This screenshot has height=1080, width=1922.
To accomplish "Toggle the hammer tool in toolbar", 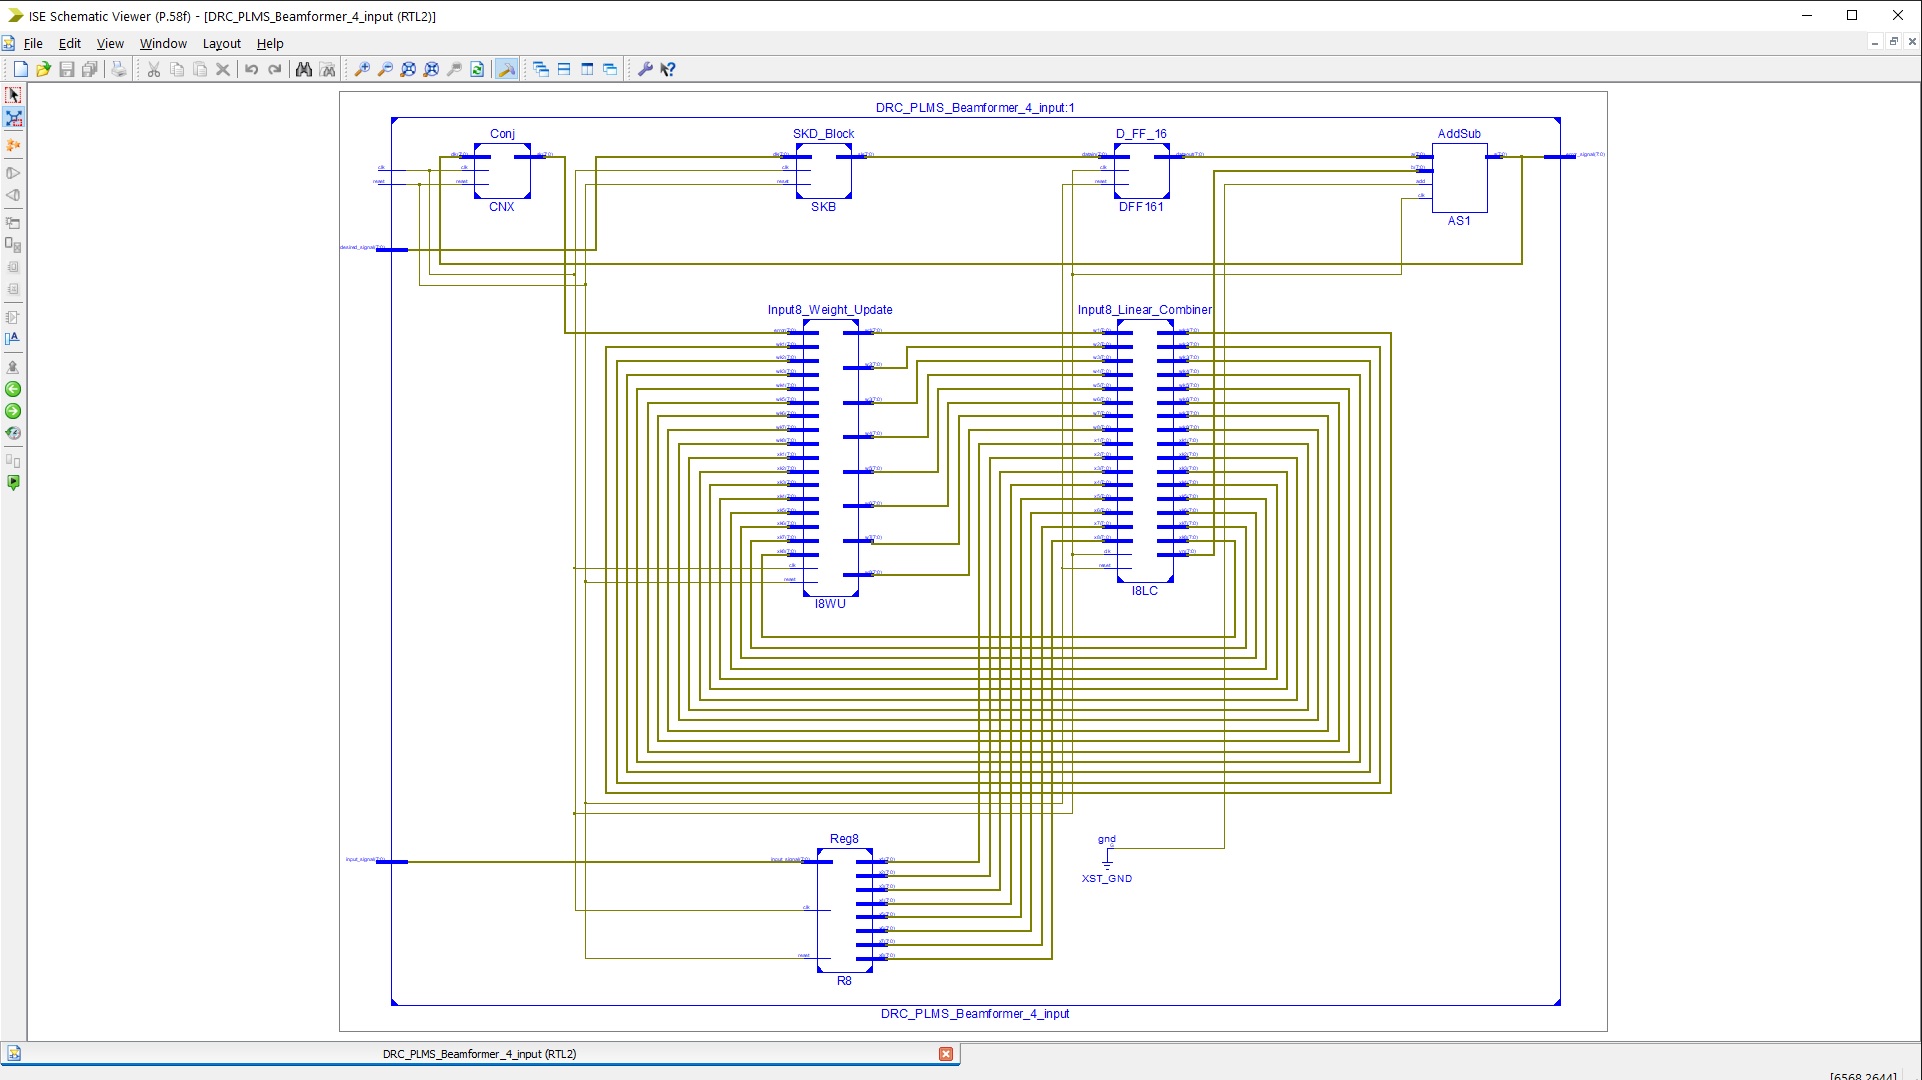I will tap(507, 69).
